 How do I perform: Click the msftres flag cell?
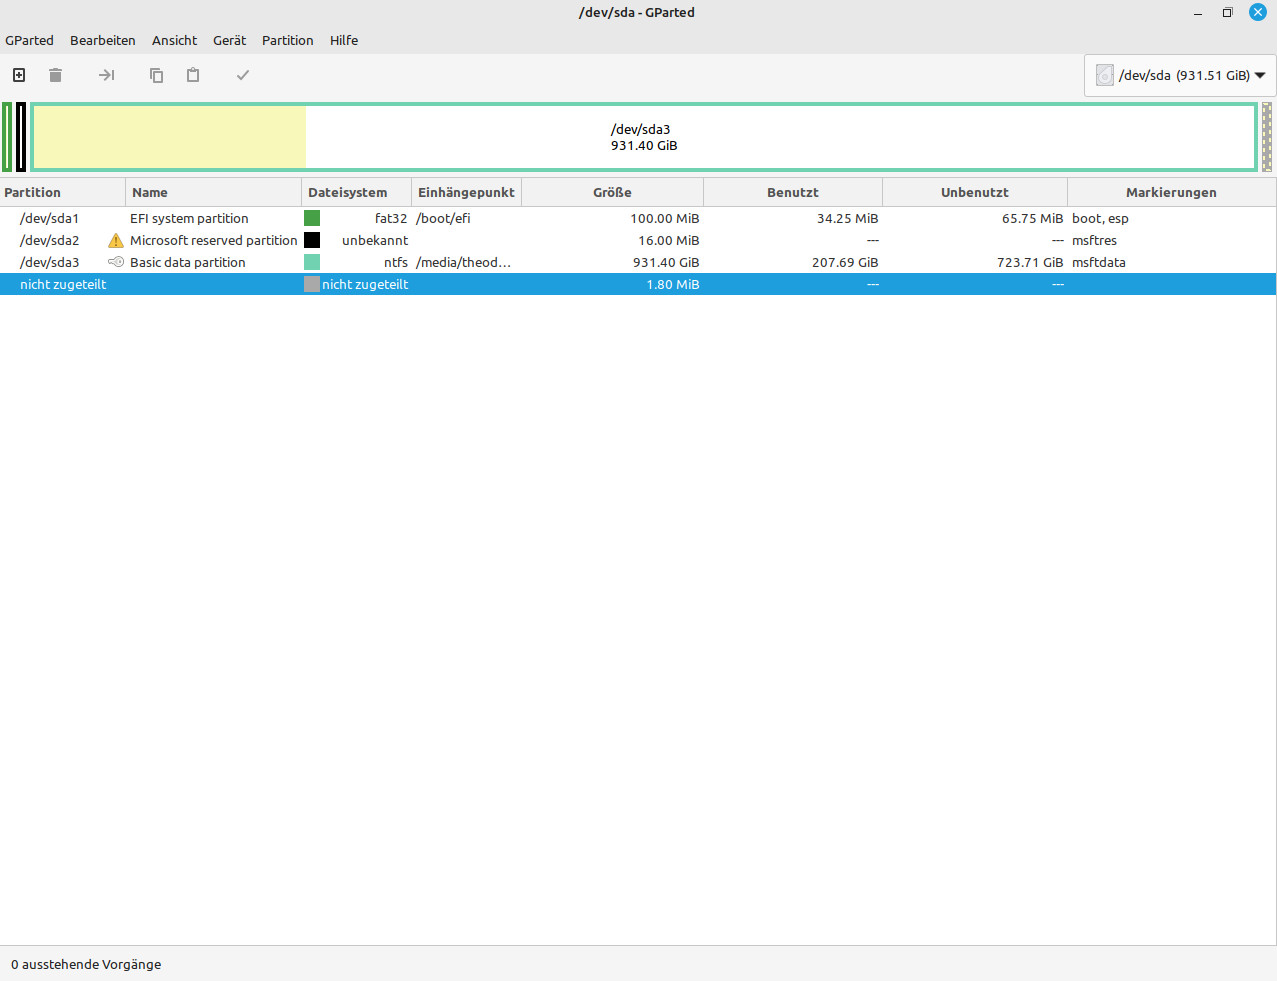1095,240
